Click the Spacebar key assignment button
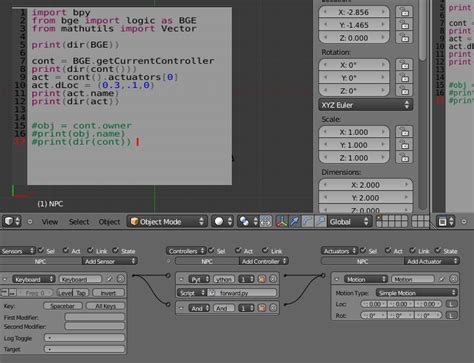 [x=63, y=306]
